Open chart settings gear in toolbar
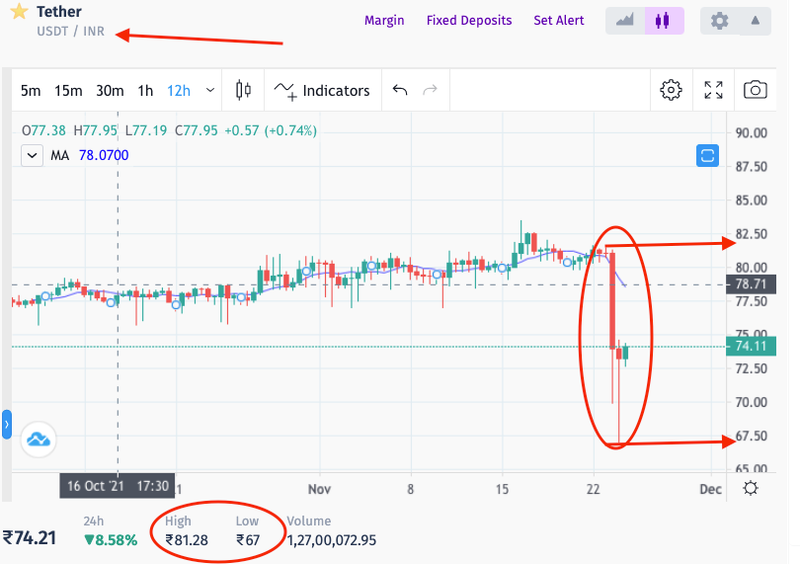The height and width of the screenshot is (564, 800). 671,90
